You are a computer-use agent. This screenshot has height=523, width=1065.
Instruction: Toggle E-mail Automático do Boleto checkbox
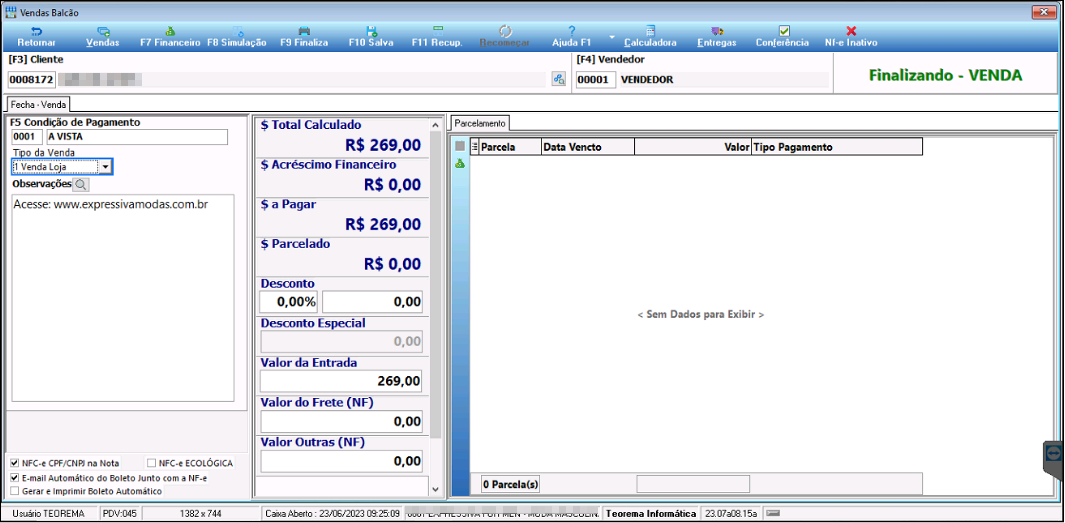pos(15,477)
